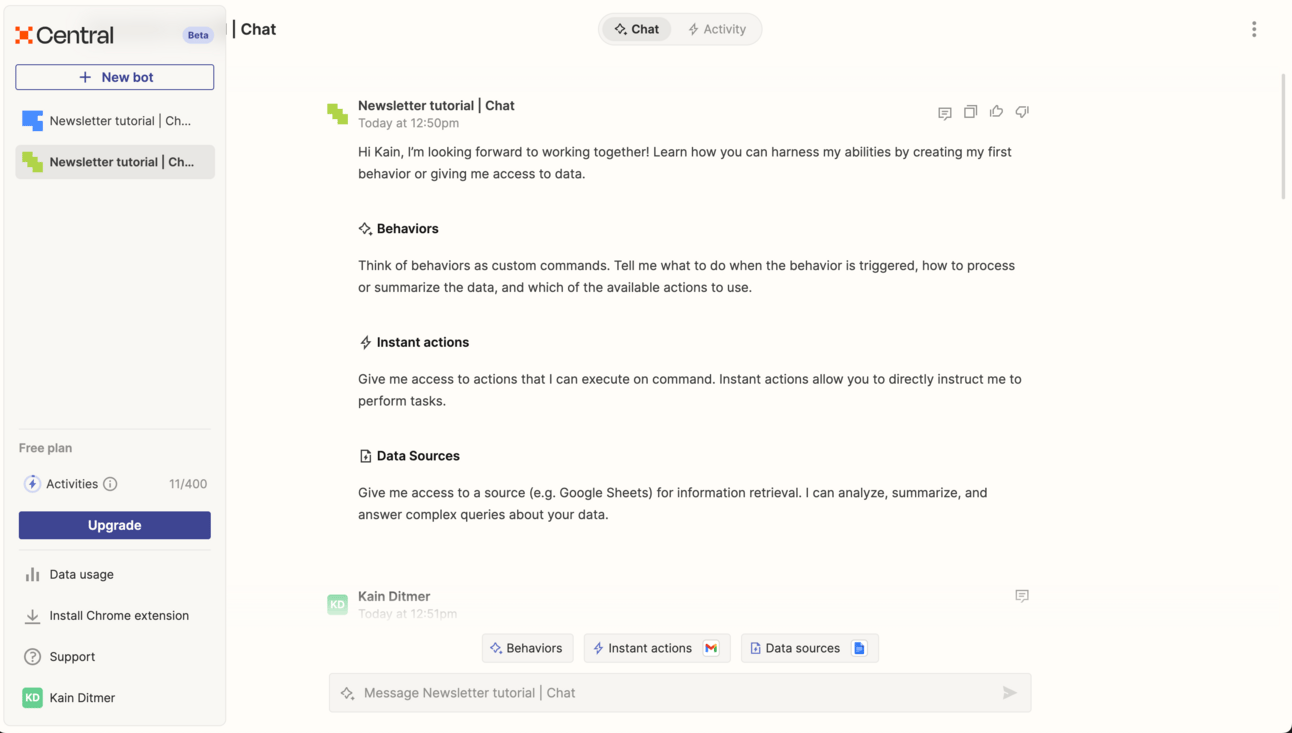Click the send arrow icon
1292x733 pixels.
(1009, 692)
